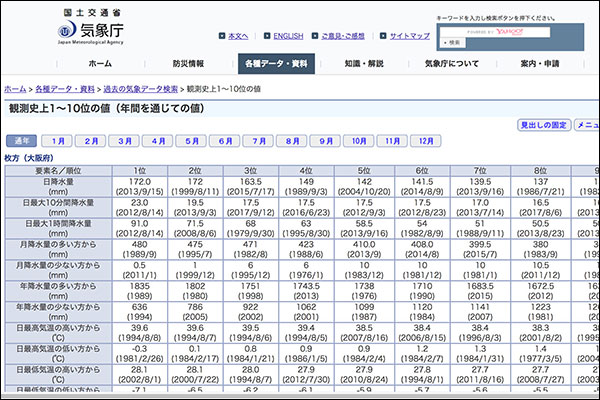Click the 日降水量 (mm) row header
The image size is (600, 400).
(58, 187)
